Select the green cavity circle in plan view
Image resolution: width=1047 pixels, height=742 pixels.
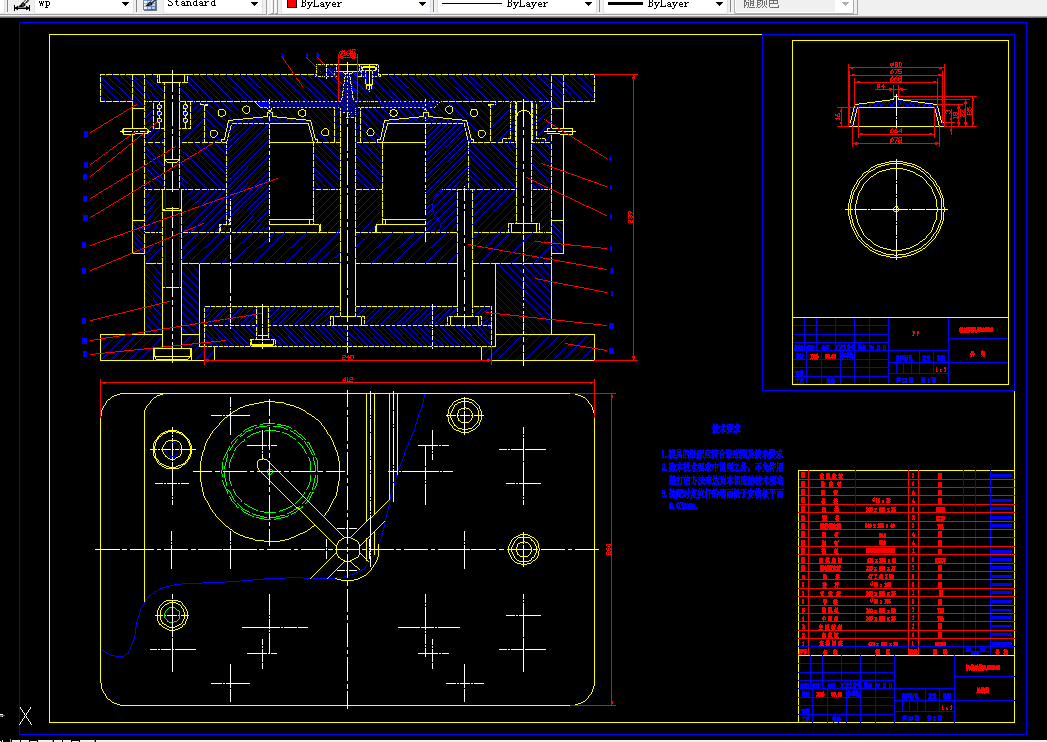pos(270,471)
